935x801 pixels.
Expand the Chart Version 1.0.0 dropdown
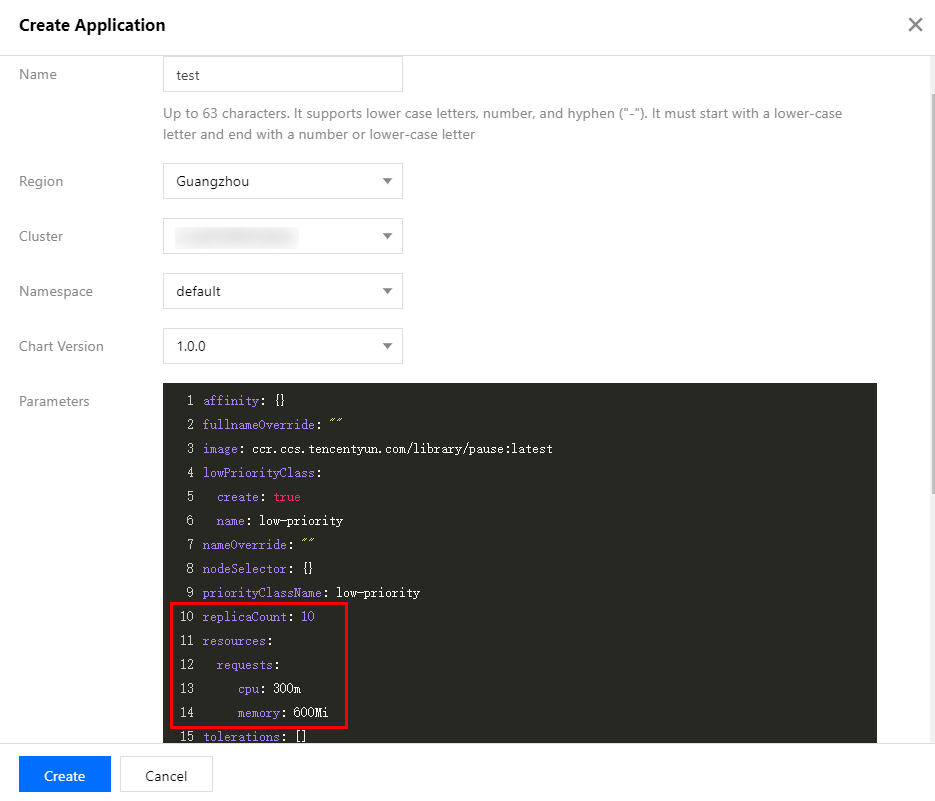[282, 346]
